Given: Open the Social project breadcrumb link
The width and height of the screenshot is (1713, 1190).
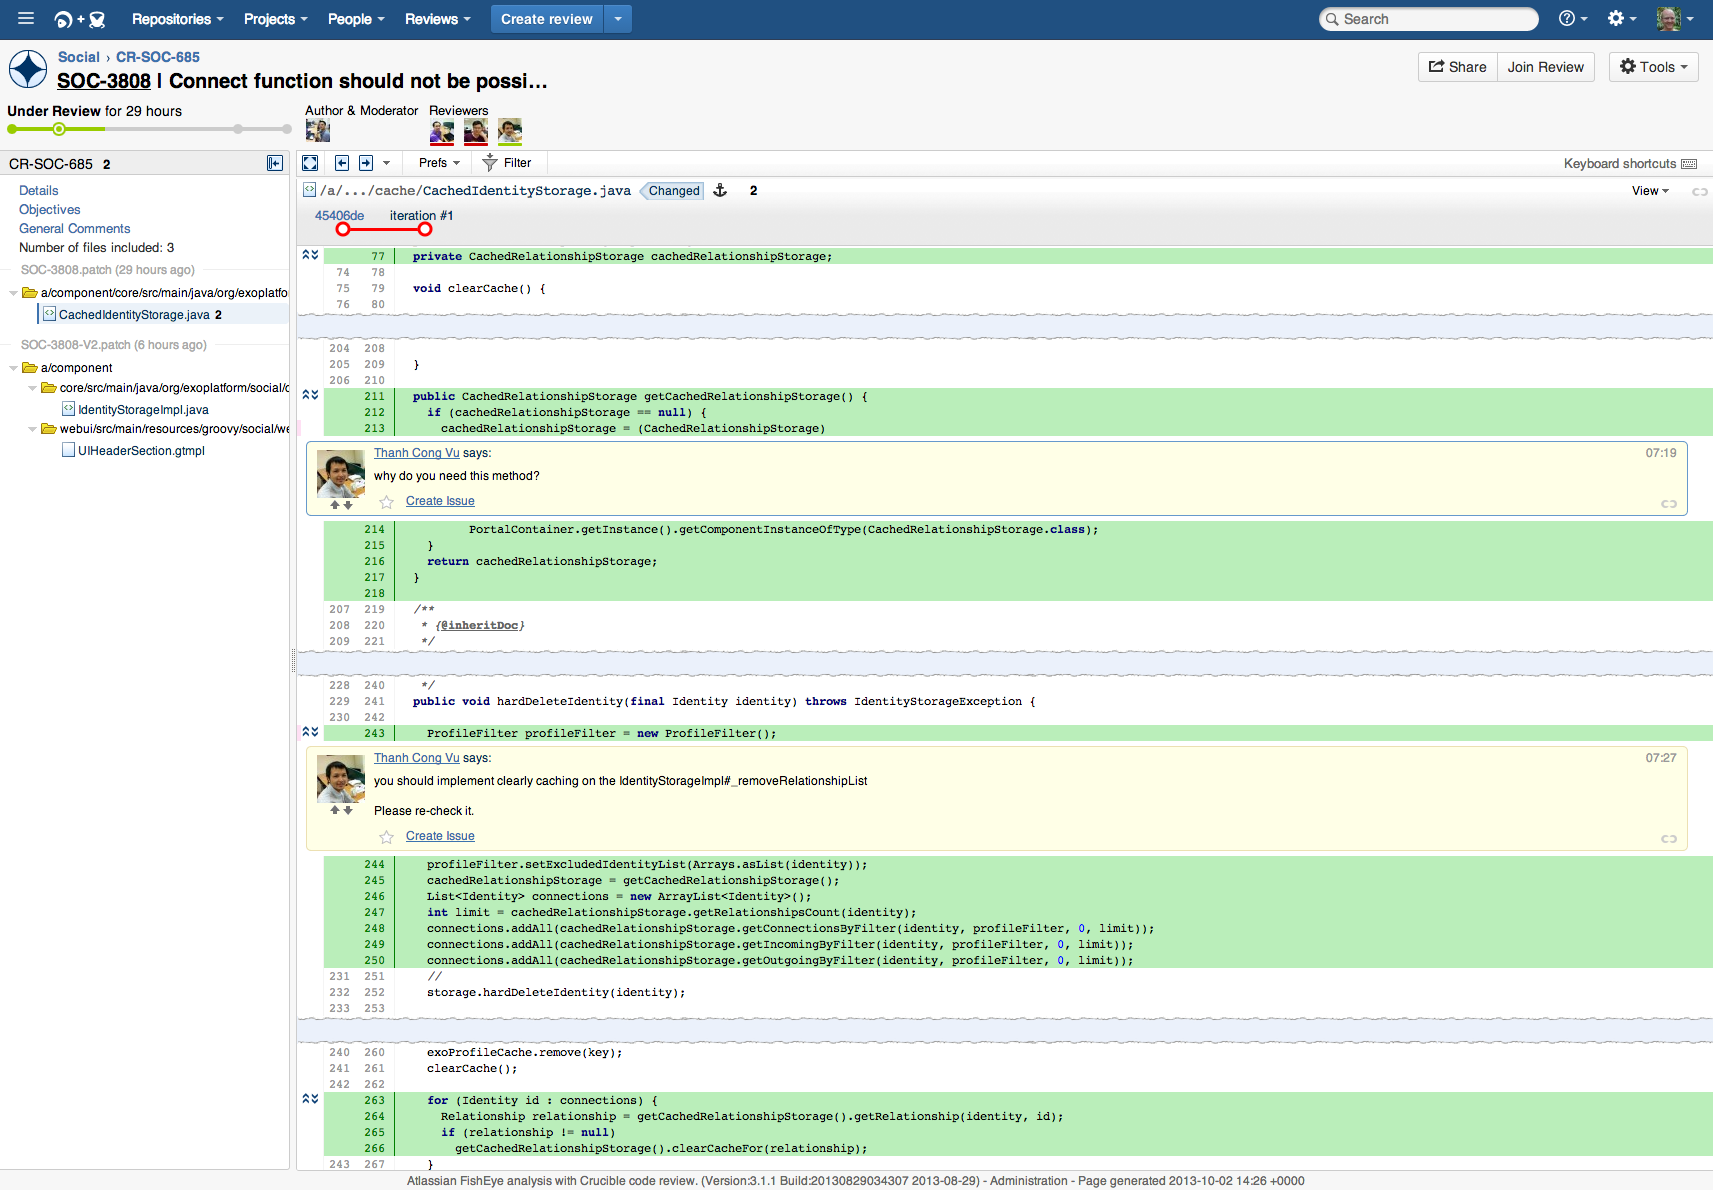Looking at the screenshot, I should [79, 57].
